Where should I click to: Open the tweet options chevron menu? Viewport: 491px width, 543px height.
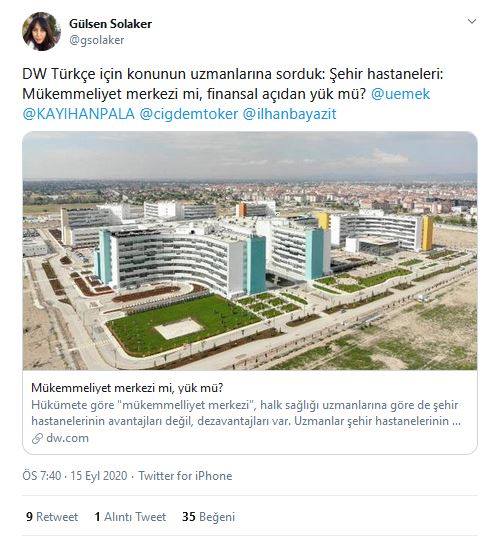click(x=472, y=21)
